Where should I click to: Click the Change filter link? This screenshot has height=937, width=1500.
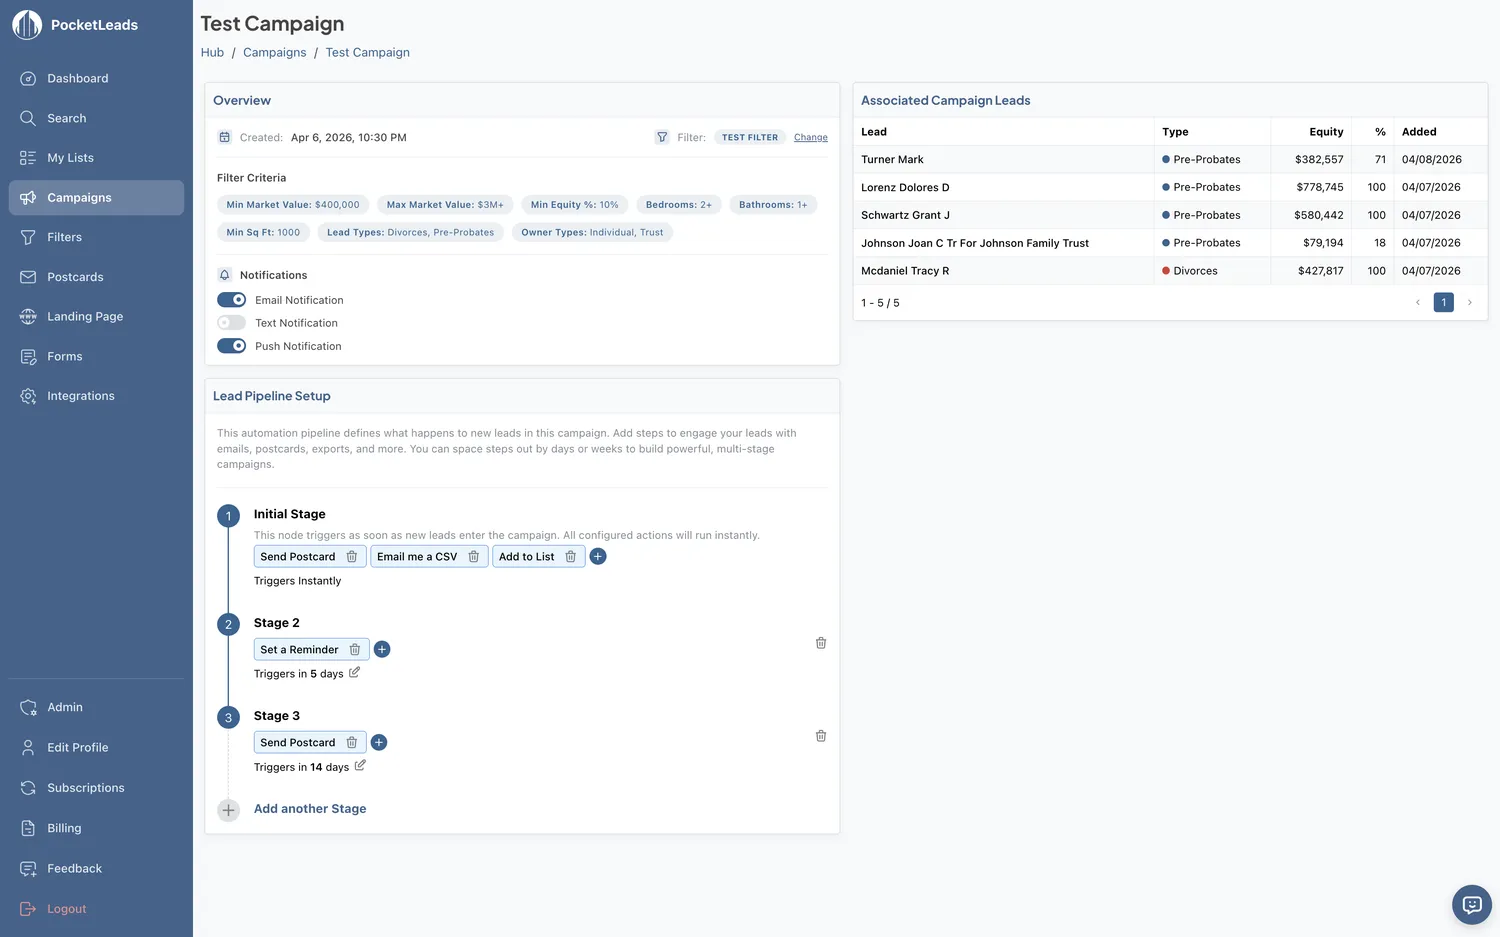click(x=811, y=137)
